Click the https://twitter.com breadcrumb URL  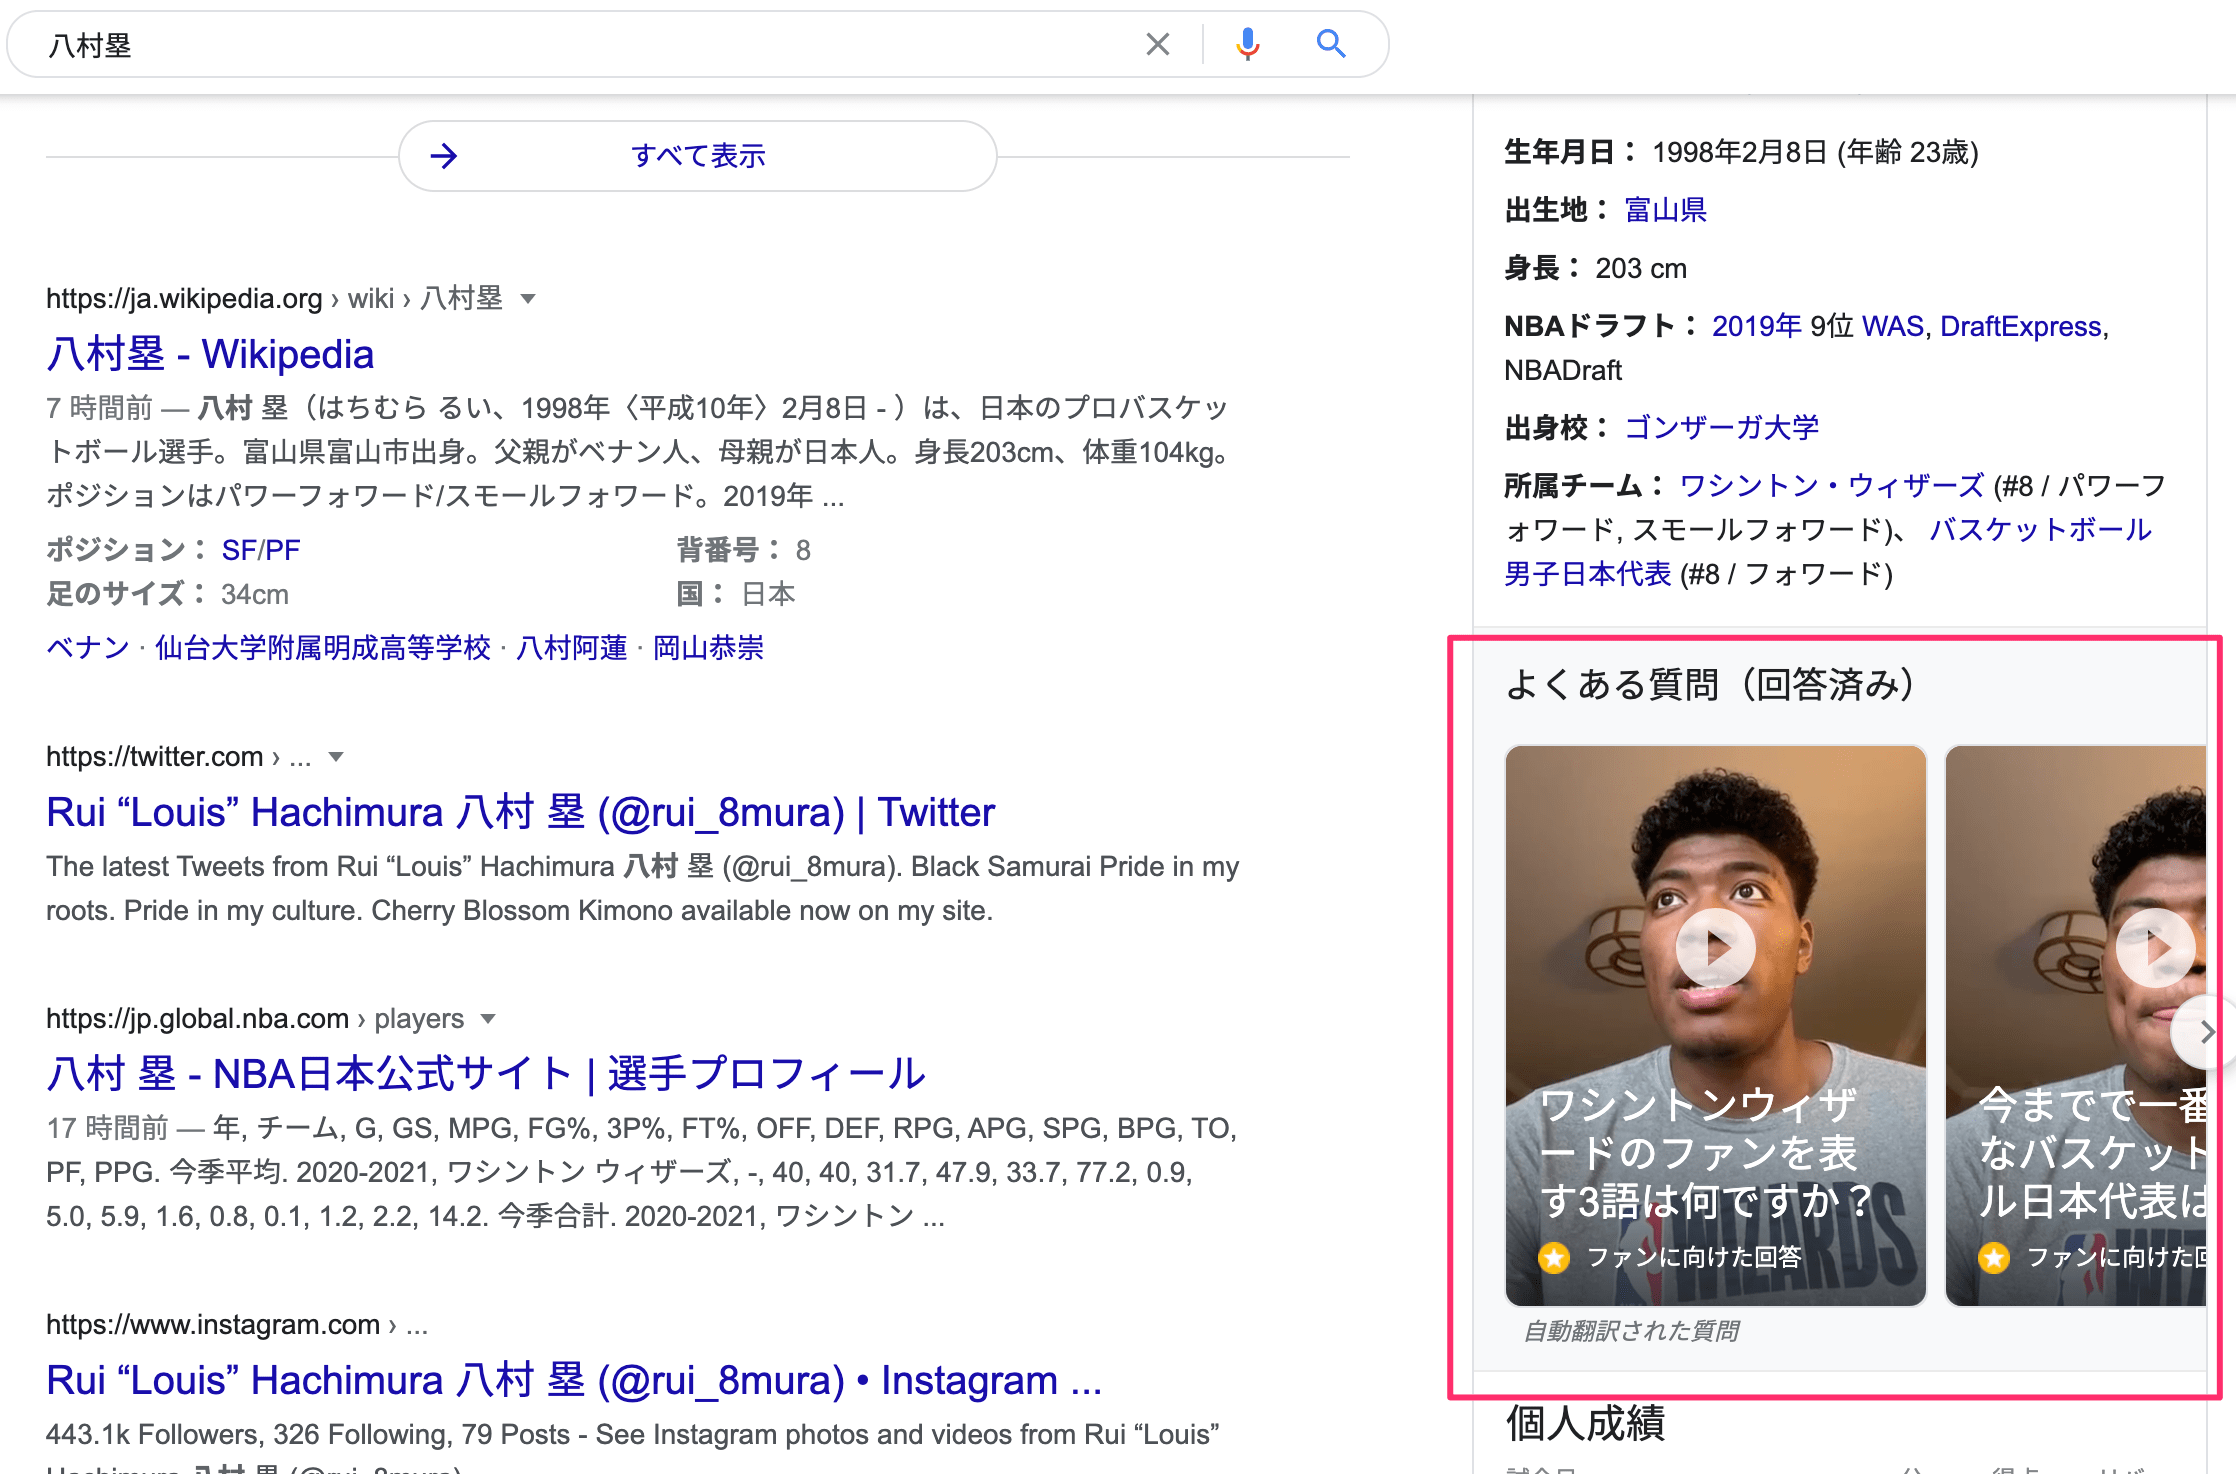tap(155, 757)
